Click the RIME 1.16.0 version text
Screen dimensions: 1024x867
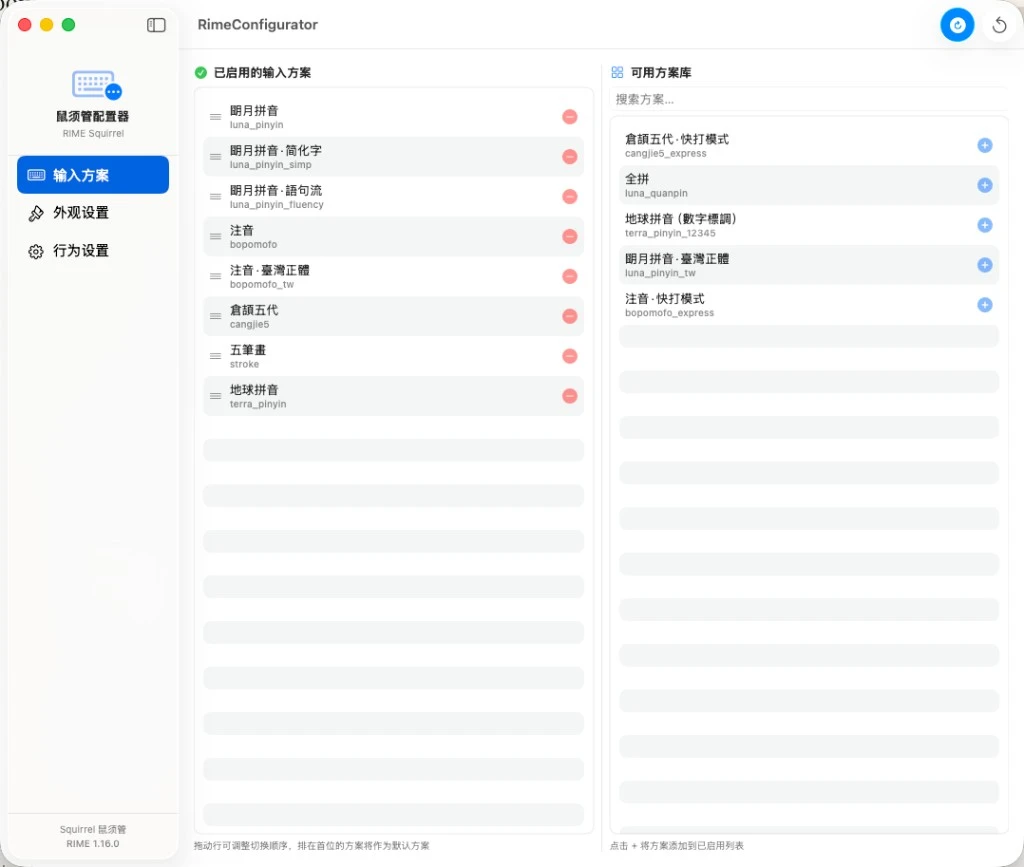click(93, 843)
